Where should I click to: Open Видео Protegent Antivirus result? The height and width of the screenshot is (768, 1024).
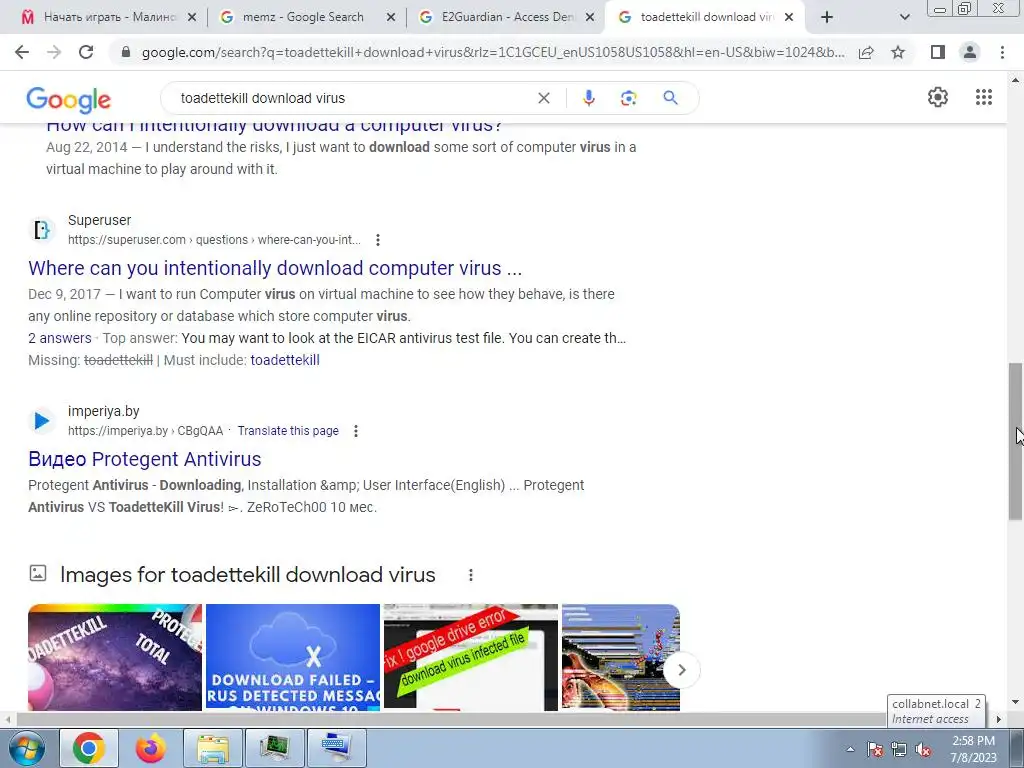point(144,459)
